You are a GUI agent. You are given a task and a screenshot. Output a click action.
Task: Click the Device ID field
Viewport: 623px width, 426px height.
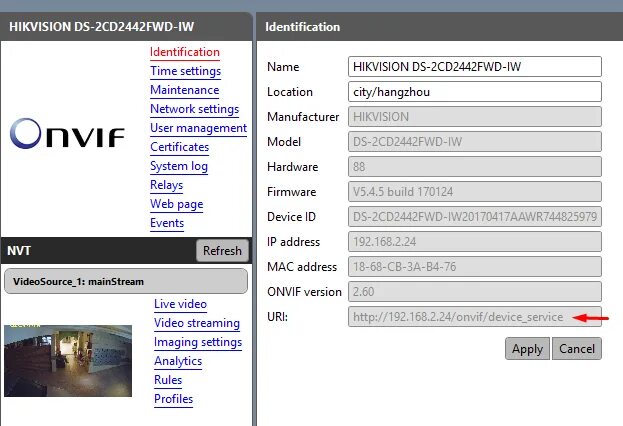(x=475, y=217)
